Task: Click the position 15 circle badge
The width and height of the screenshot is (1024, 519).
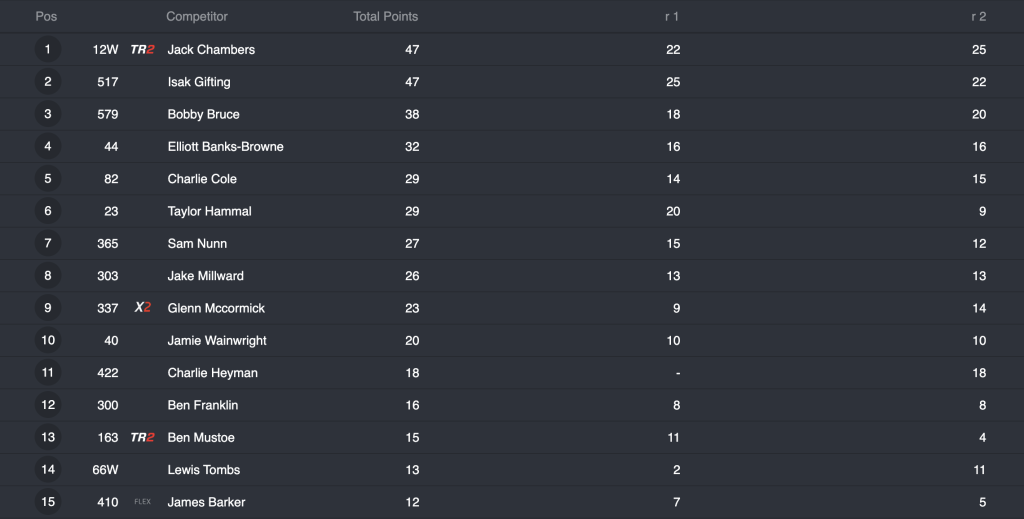Action: pos(47,502)
